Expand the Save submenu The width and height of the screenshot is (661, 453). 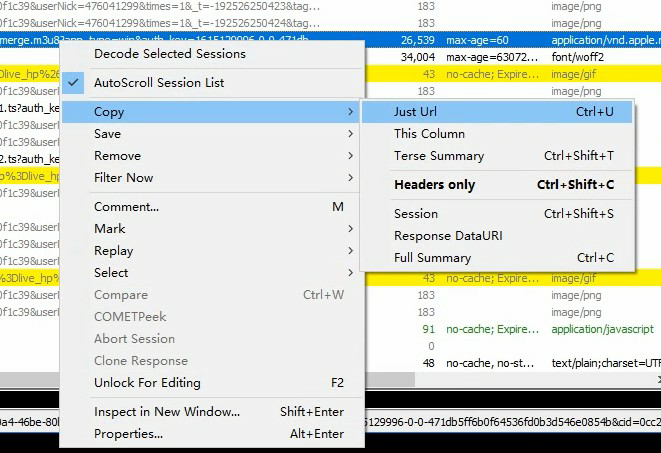pyautogui.click(x=107, y=134)
